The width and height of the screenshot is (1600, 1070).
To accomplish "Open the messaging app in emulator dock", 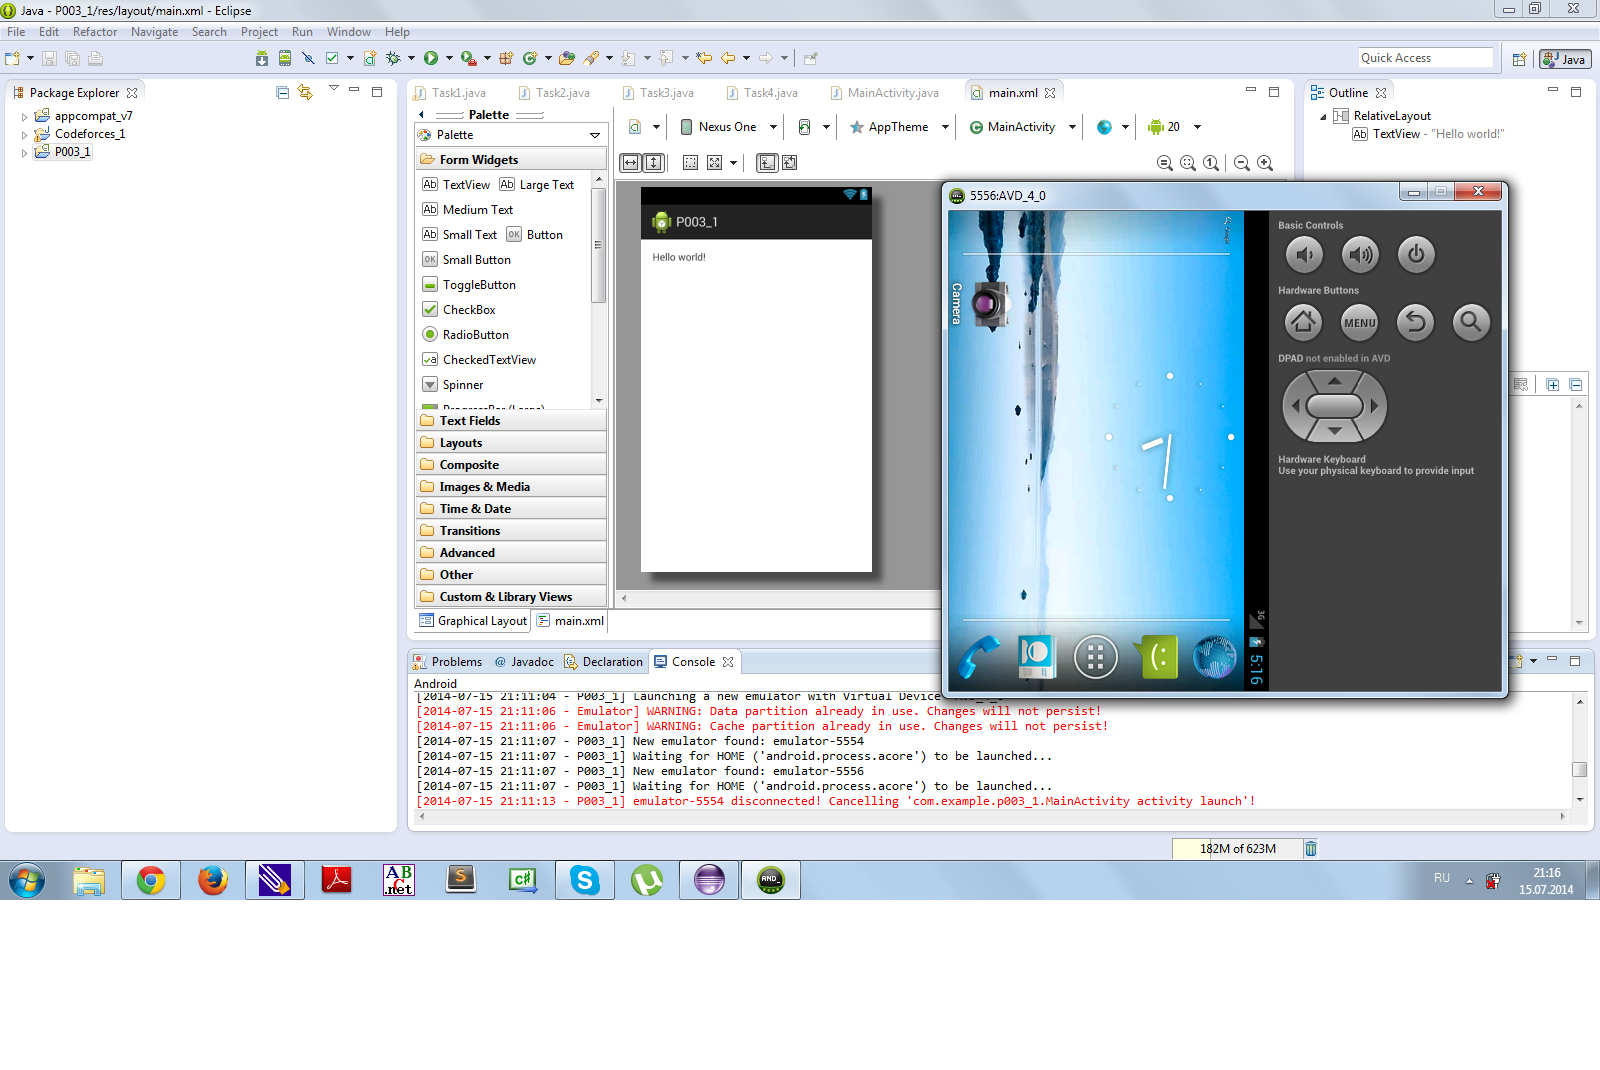I will coord(1156,658).
